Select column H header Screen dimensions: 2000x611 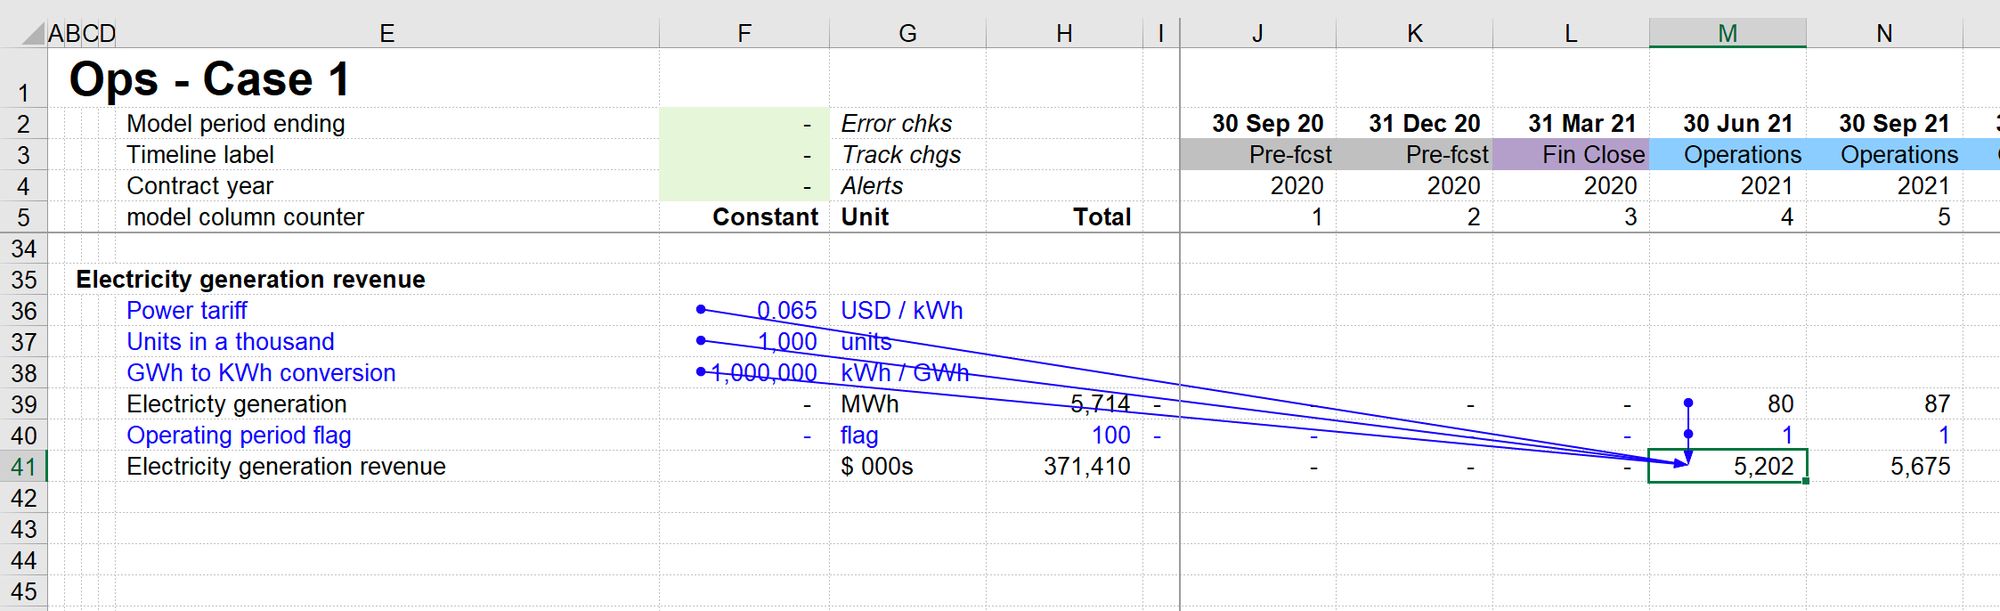(1064, 33)
